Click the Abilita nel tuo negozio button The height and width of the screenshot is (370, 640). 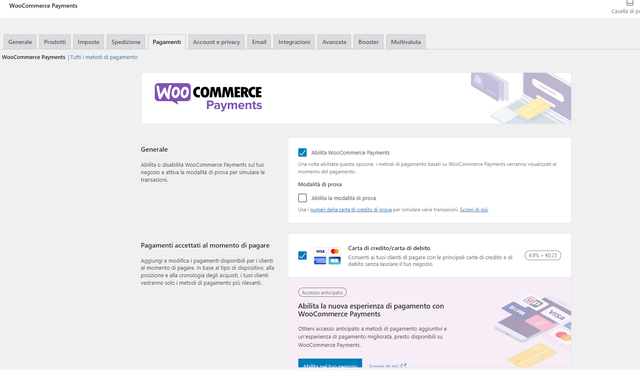[330, 364]
